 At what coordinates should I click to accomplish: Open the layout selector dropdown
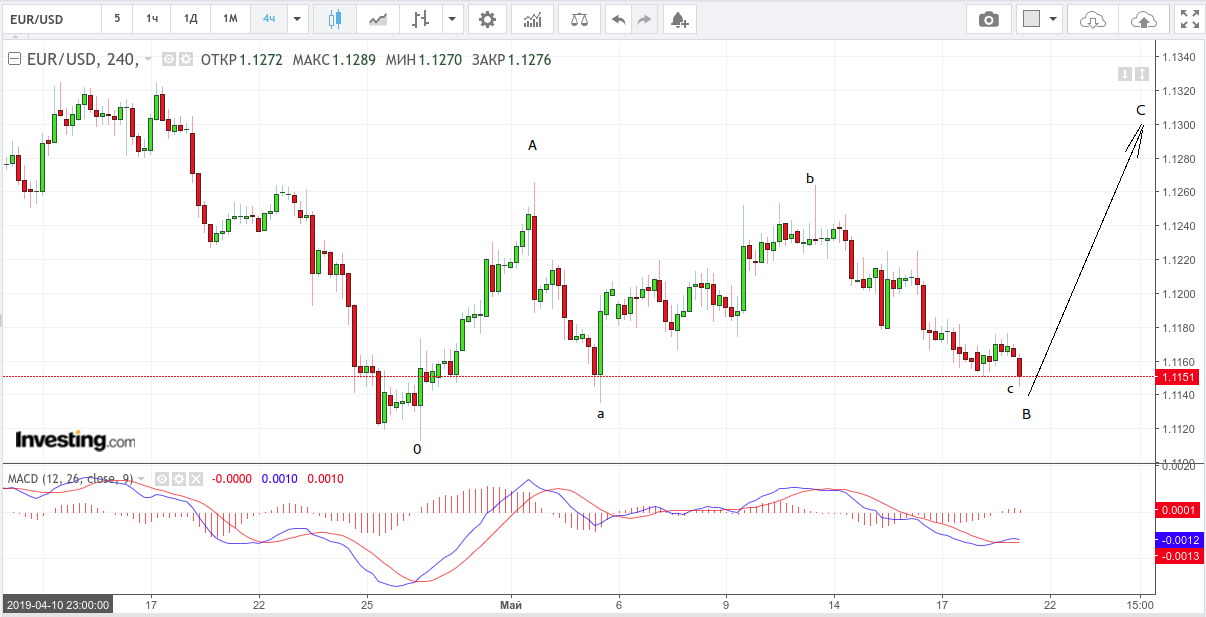click(1040, 19)
